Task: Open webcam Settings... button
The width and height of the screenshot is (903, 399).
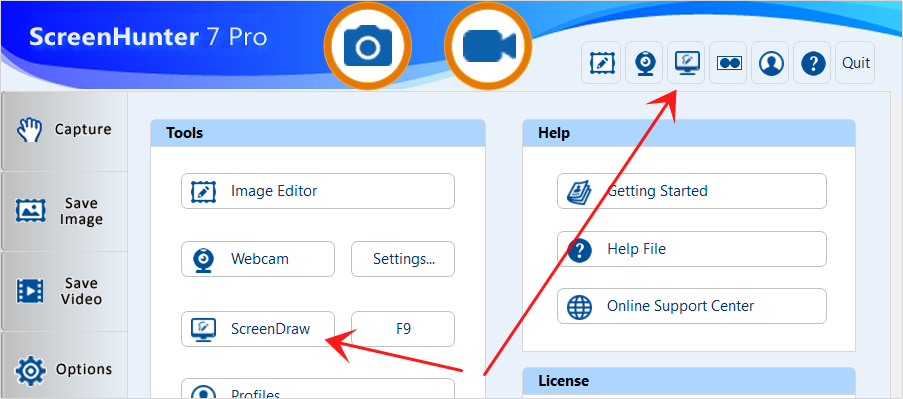Action: coord(403,259)
